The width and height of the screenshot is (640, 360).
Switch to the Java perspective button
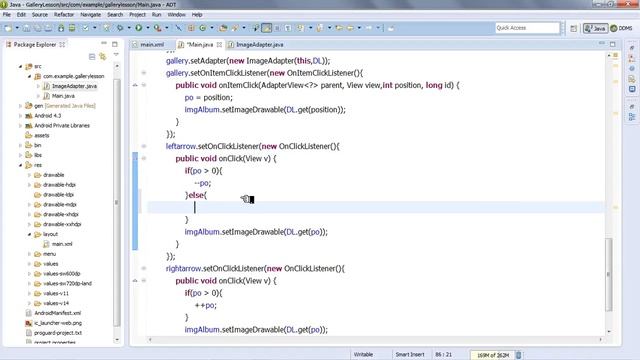[596, 28]
